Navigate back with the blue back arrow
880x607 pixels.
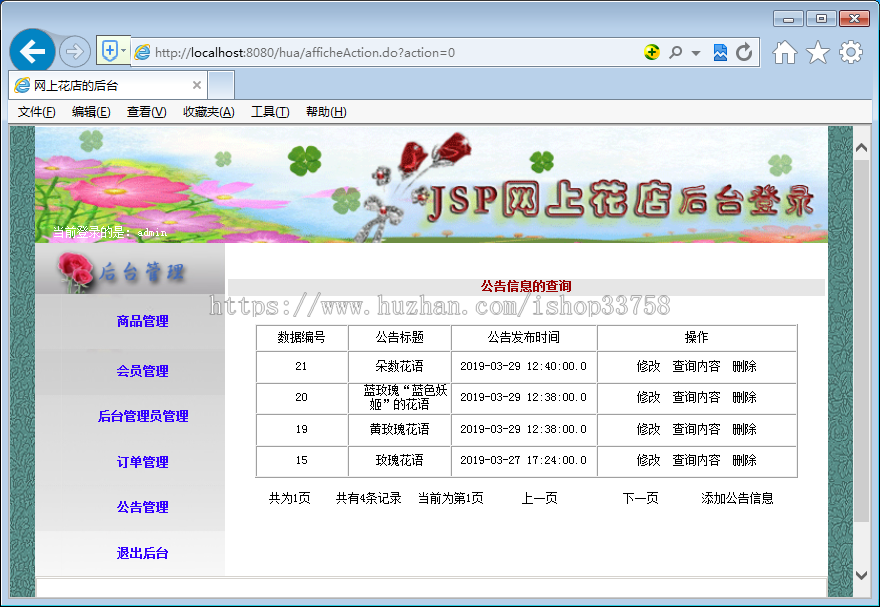tap(33, 51)
